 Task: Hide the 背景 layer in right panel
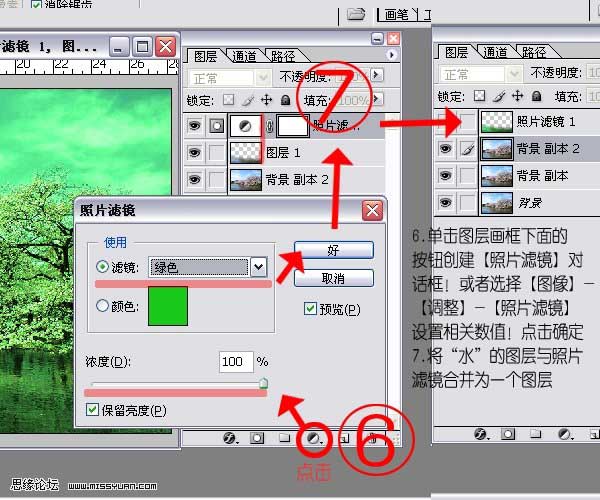point(445,202)
